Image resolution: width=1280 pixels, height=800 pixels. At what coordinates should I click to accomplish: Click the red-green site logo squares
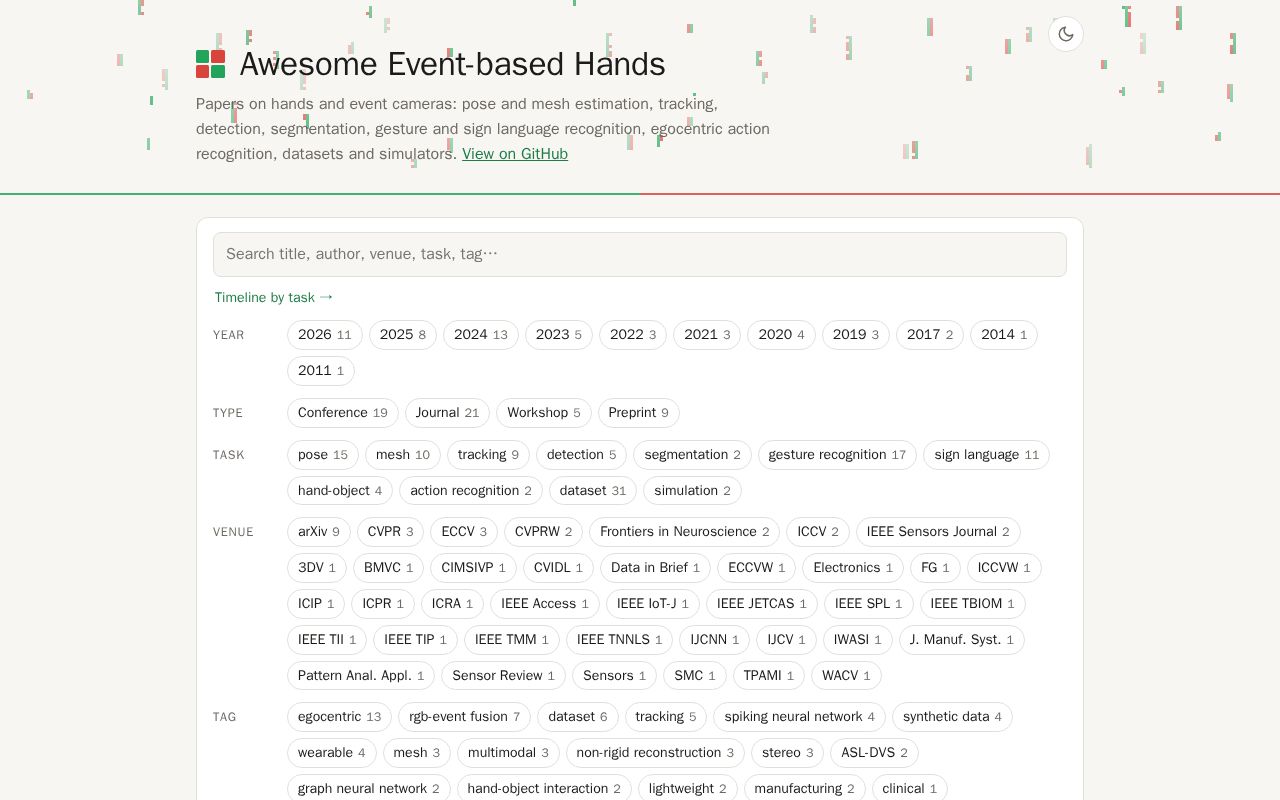210,64
